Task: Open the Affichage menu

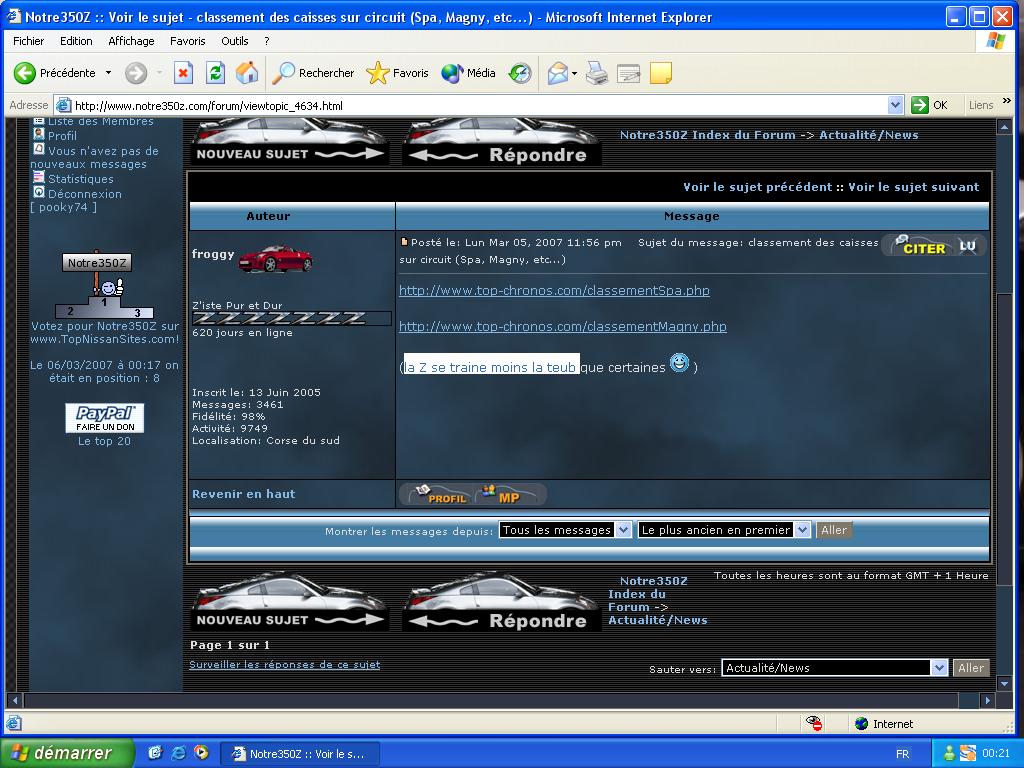Action: [131, 41]
